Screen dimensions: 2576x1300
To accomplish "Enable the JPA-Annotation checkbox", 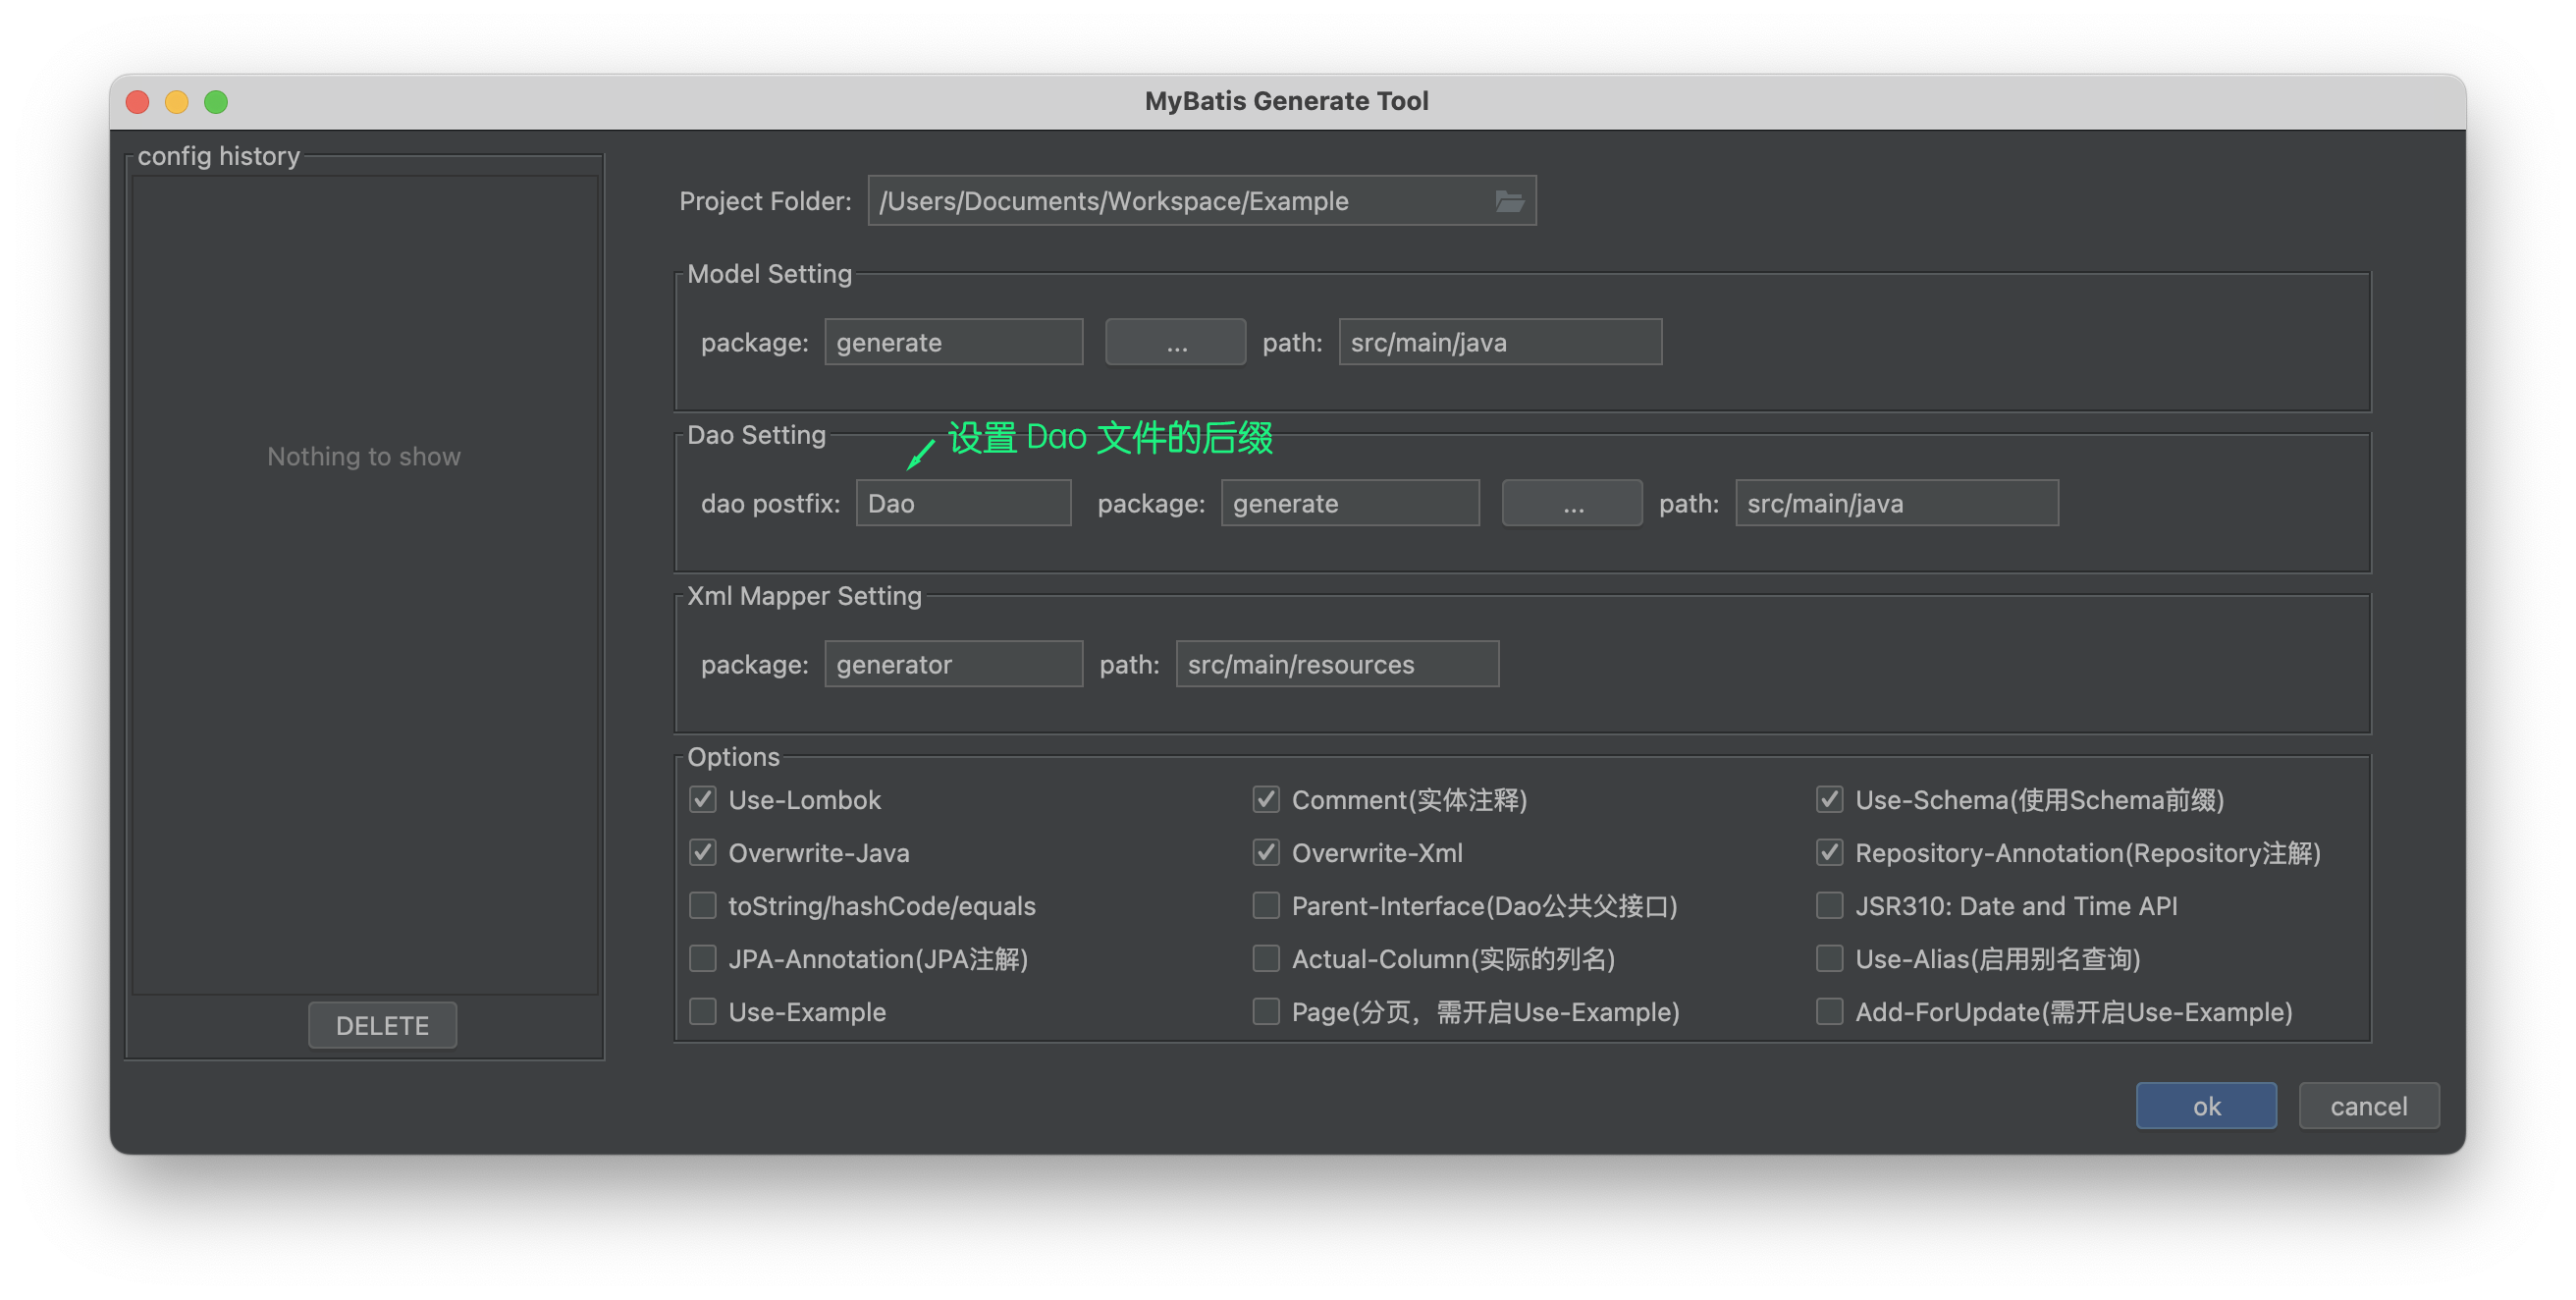I will coord(703,959).
